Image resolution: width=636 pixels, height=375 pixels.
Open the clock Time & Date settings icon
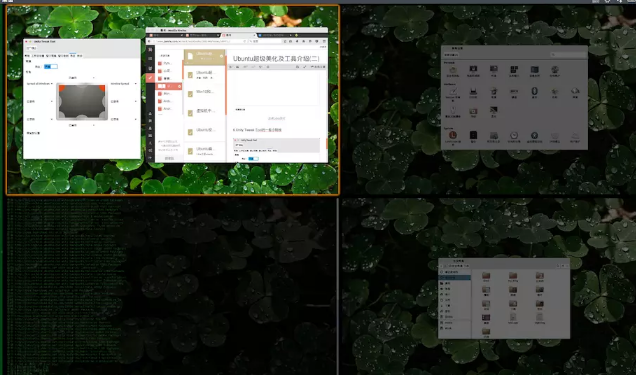tap(514, 137)
